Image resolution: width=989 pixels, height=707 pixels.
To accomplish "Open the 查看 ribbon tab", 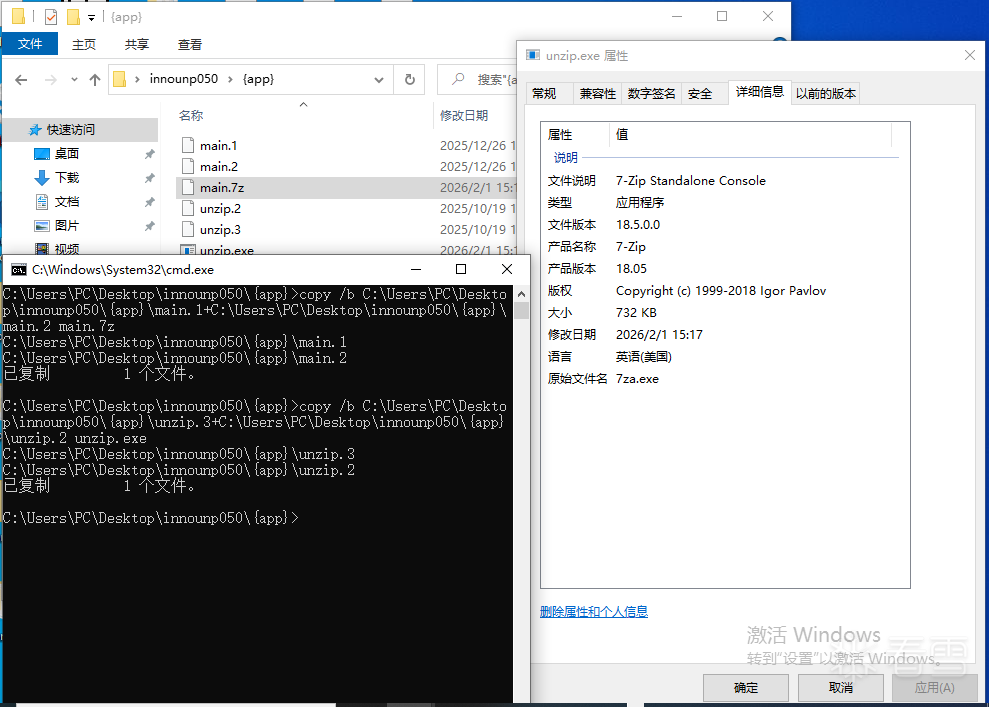I will (190, 45).
